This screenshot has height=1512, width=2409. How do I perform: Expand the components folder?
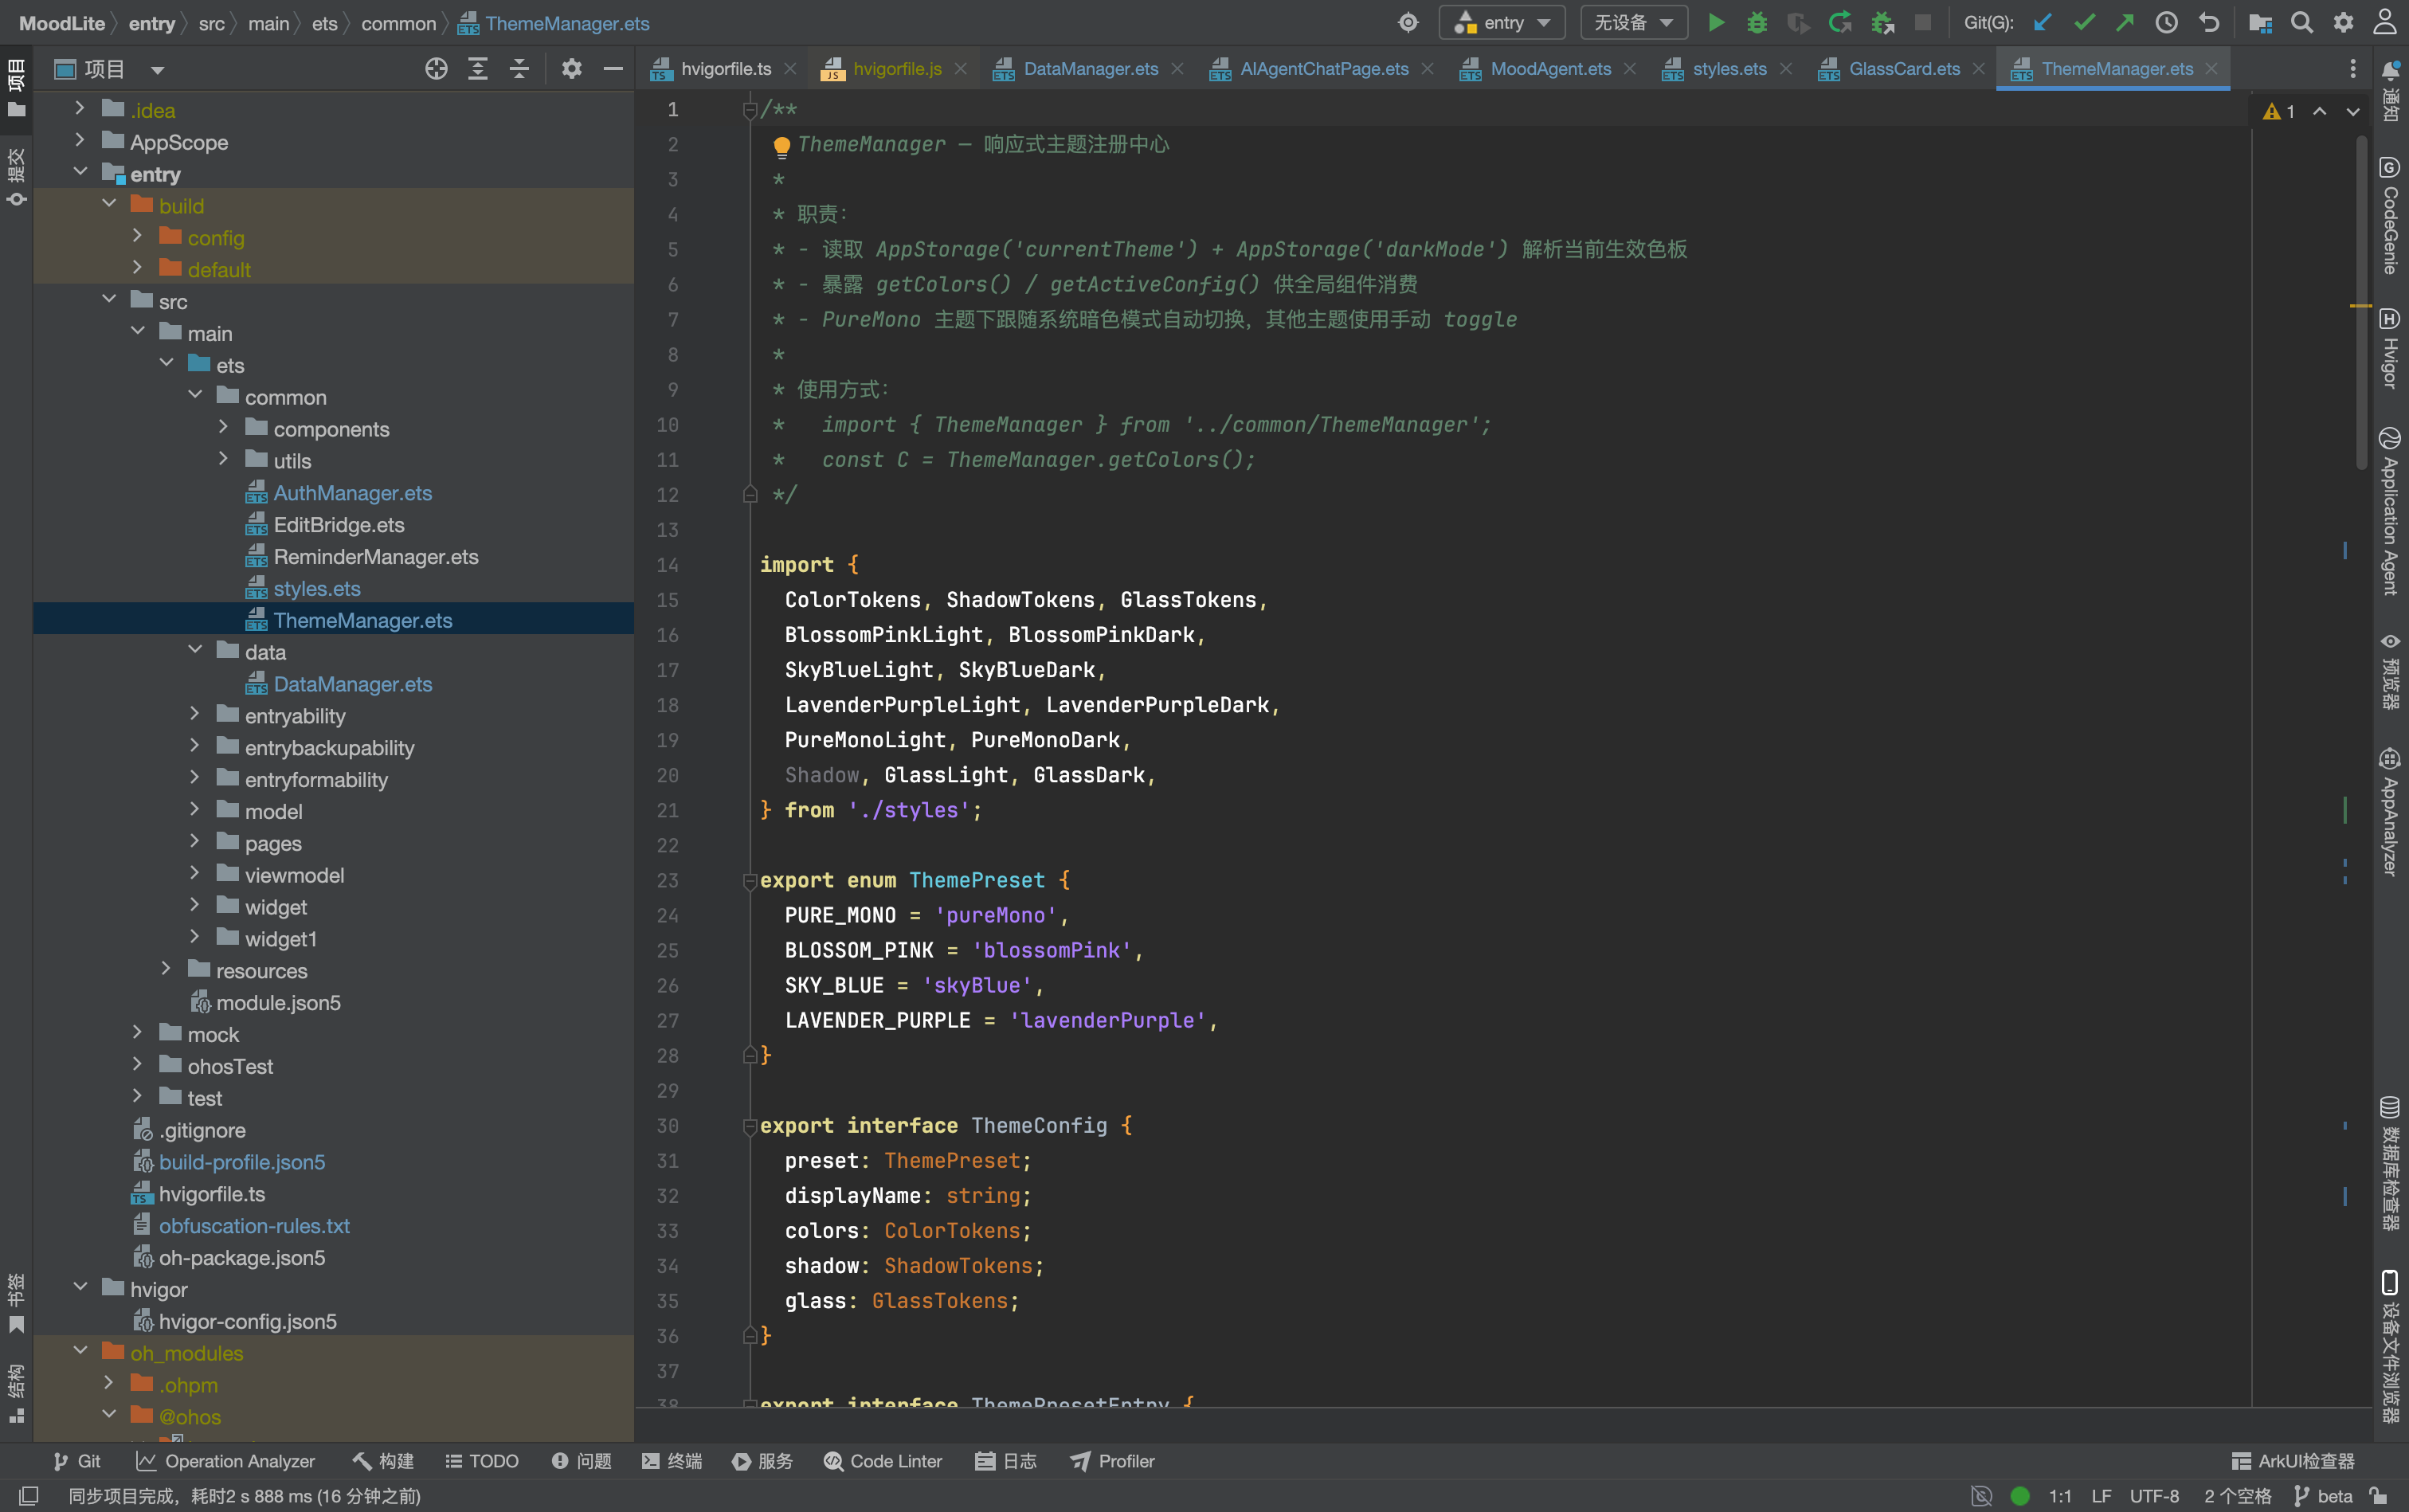click(x=223, y=428)
